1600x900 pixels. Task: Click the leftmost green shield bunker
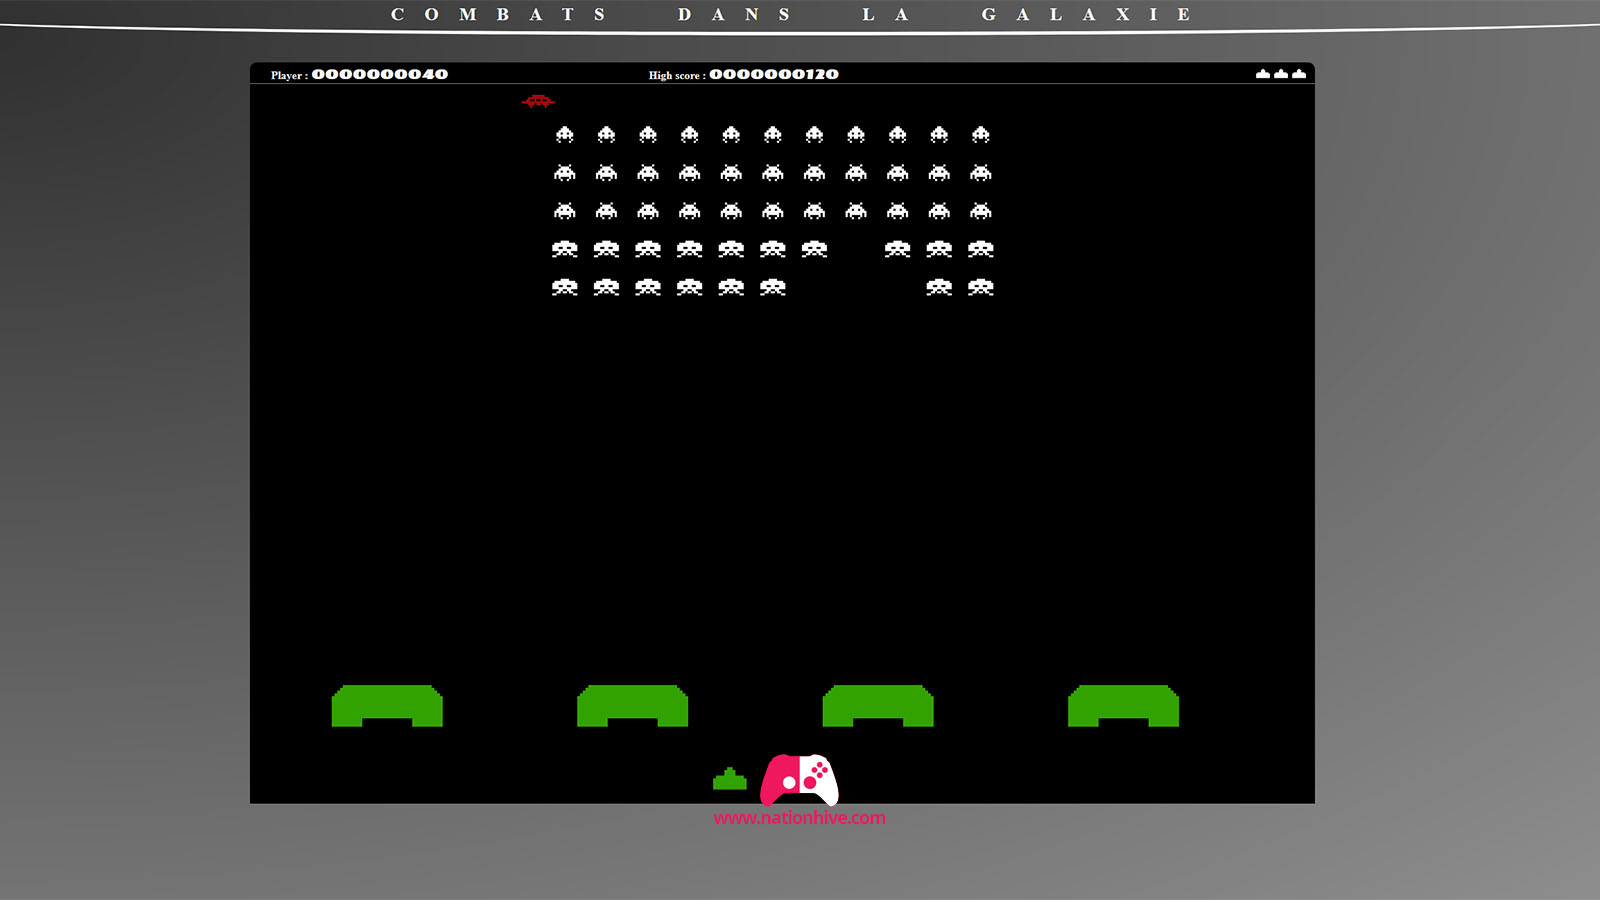pos(387,706)
